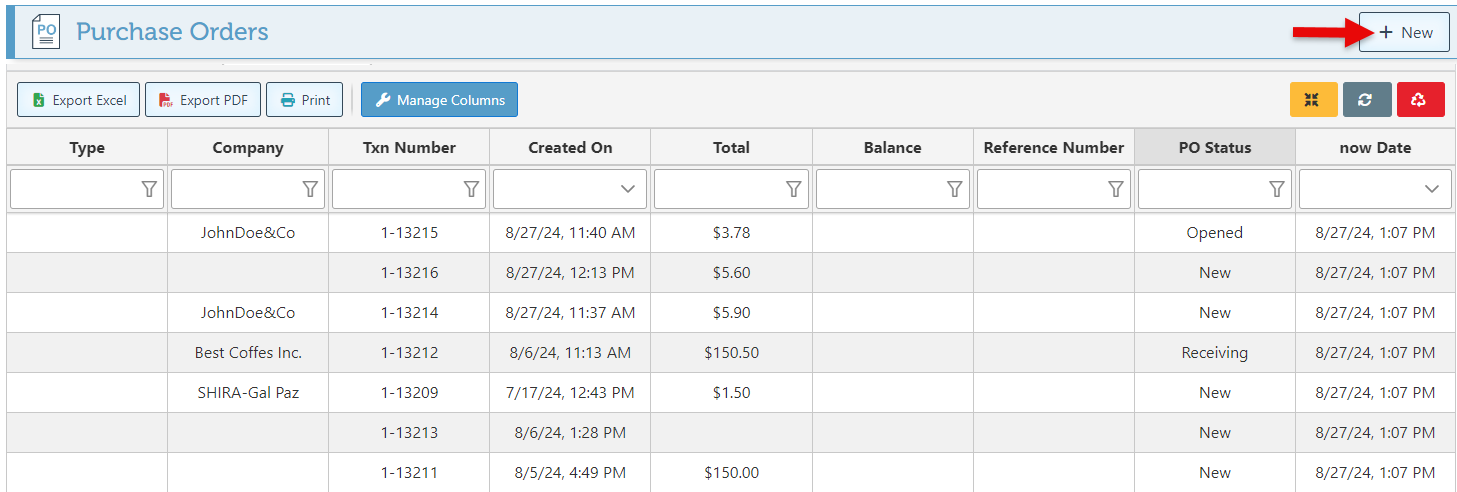Image resolution: width=1457 pixels, height=492 pixels.
Task: Click the yellow collapse icon button
Action: (x=1313, y=100)
